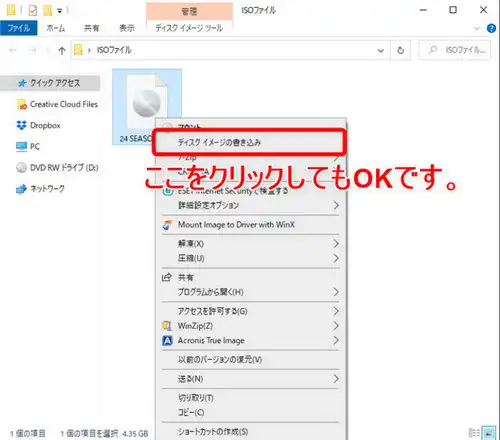Expand arrow beside 送る(N)
The image size is (500, 440).
pyautogui.click(x=336, y=379)
